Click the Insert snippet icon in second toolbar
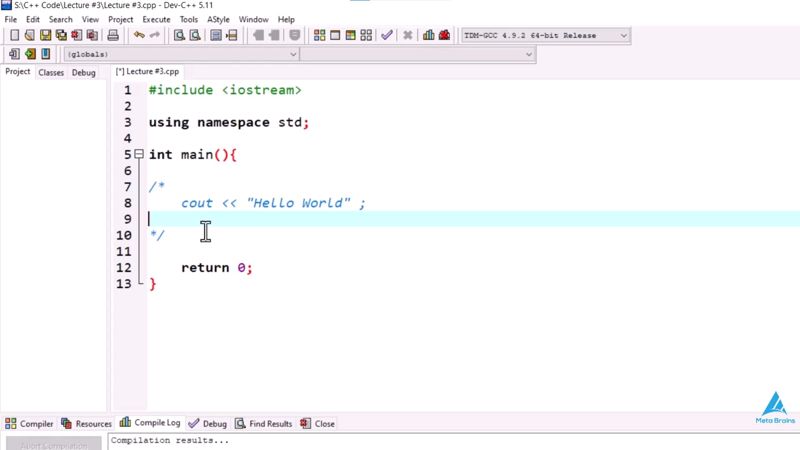 [14, 54]
